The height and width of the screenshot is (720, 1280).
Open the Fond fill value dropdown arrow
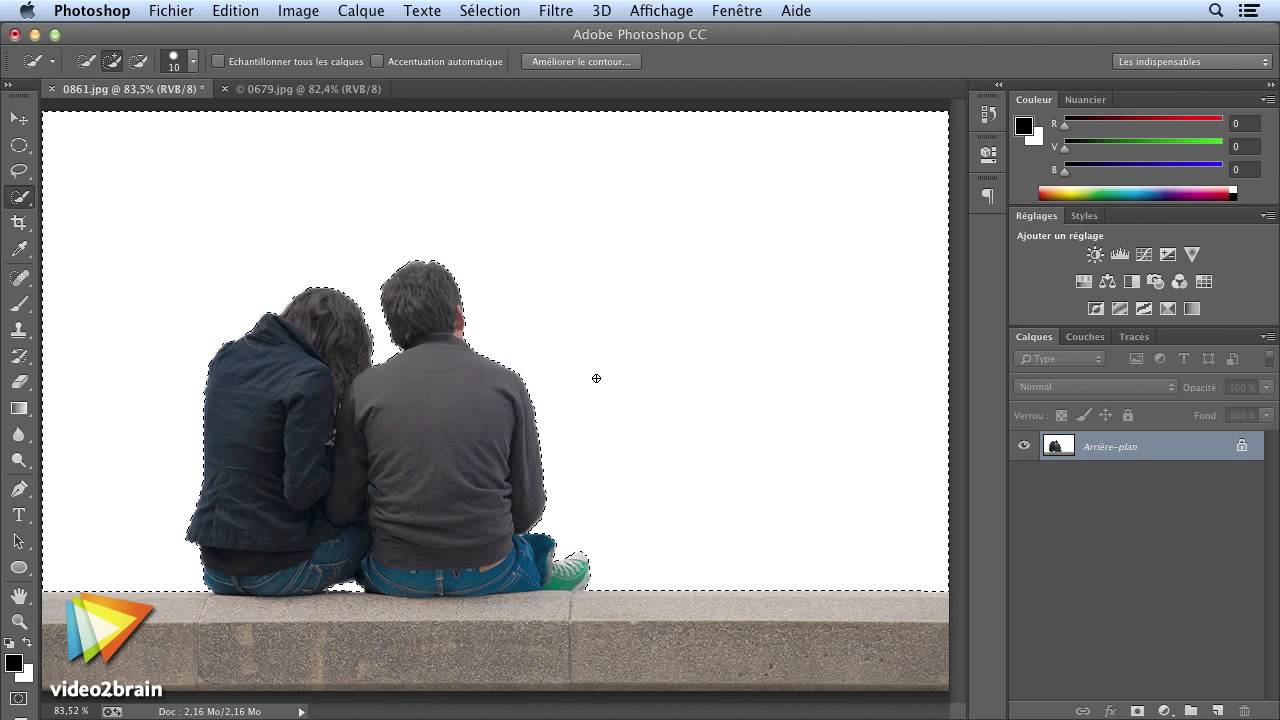click(1266, 415)
